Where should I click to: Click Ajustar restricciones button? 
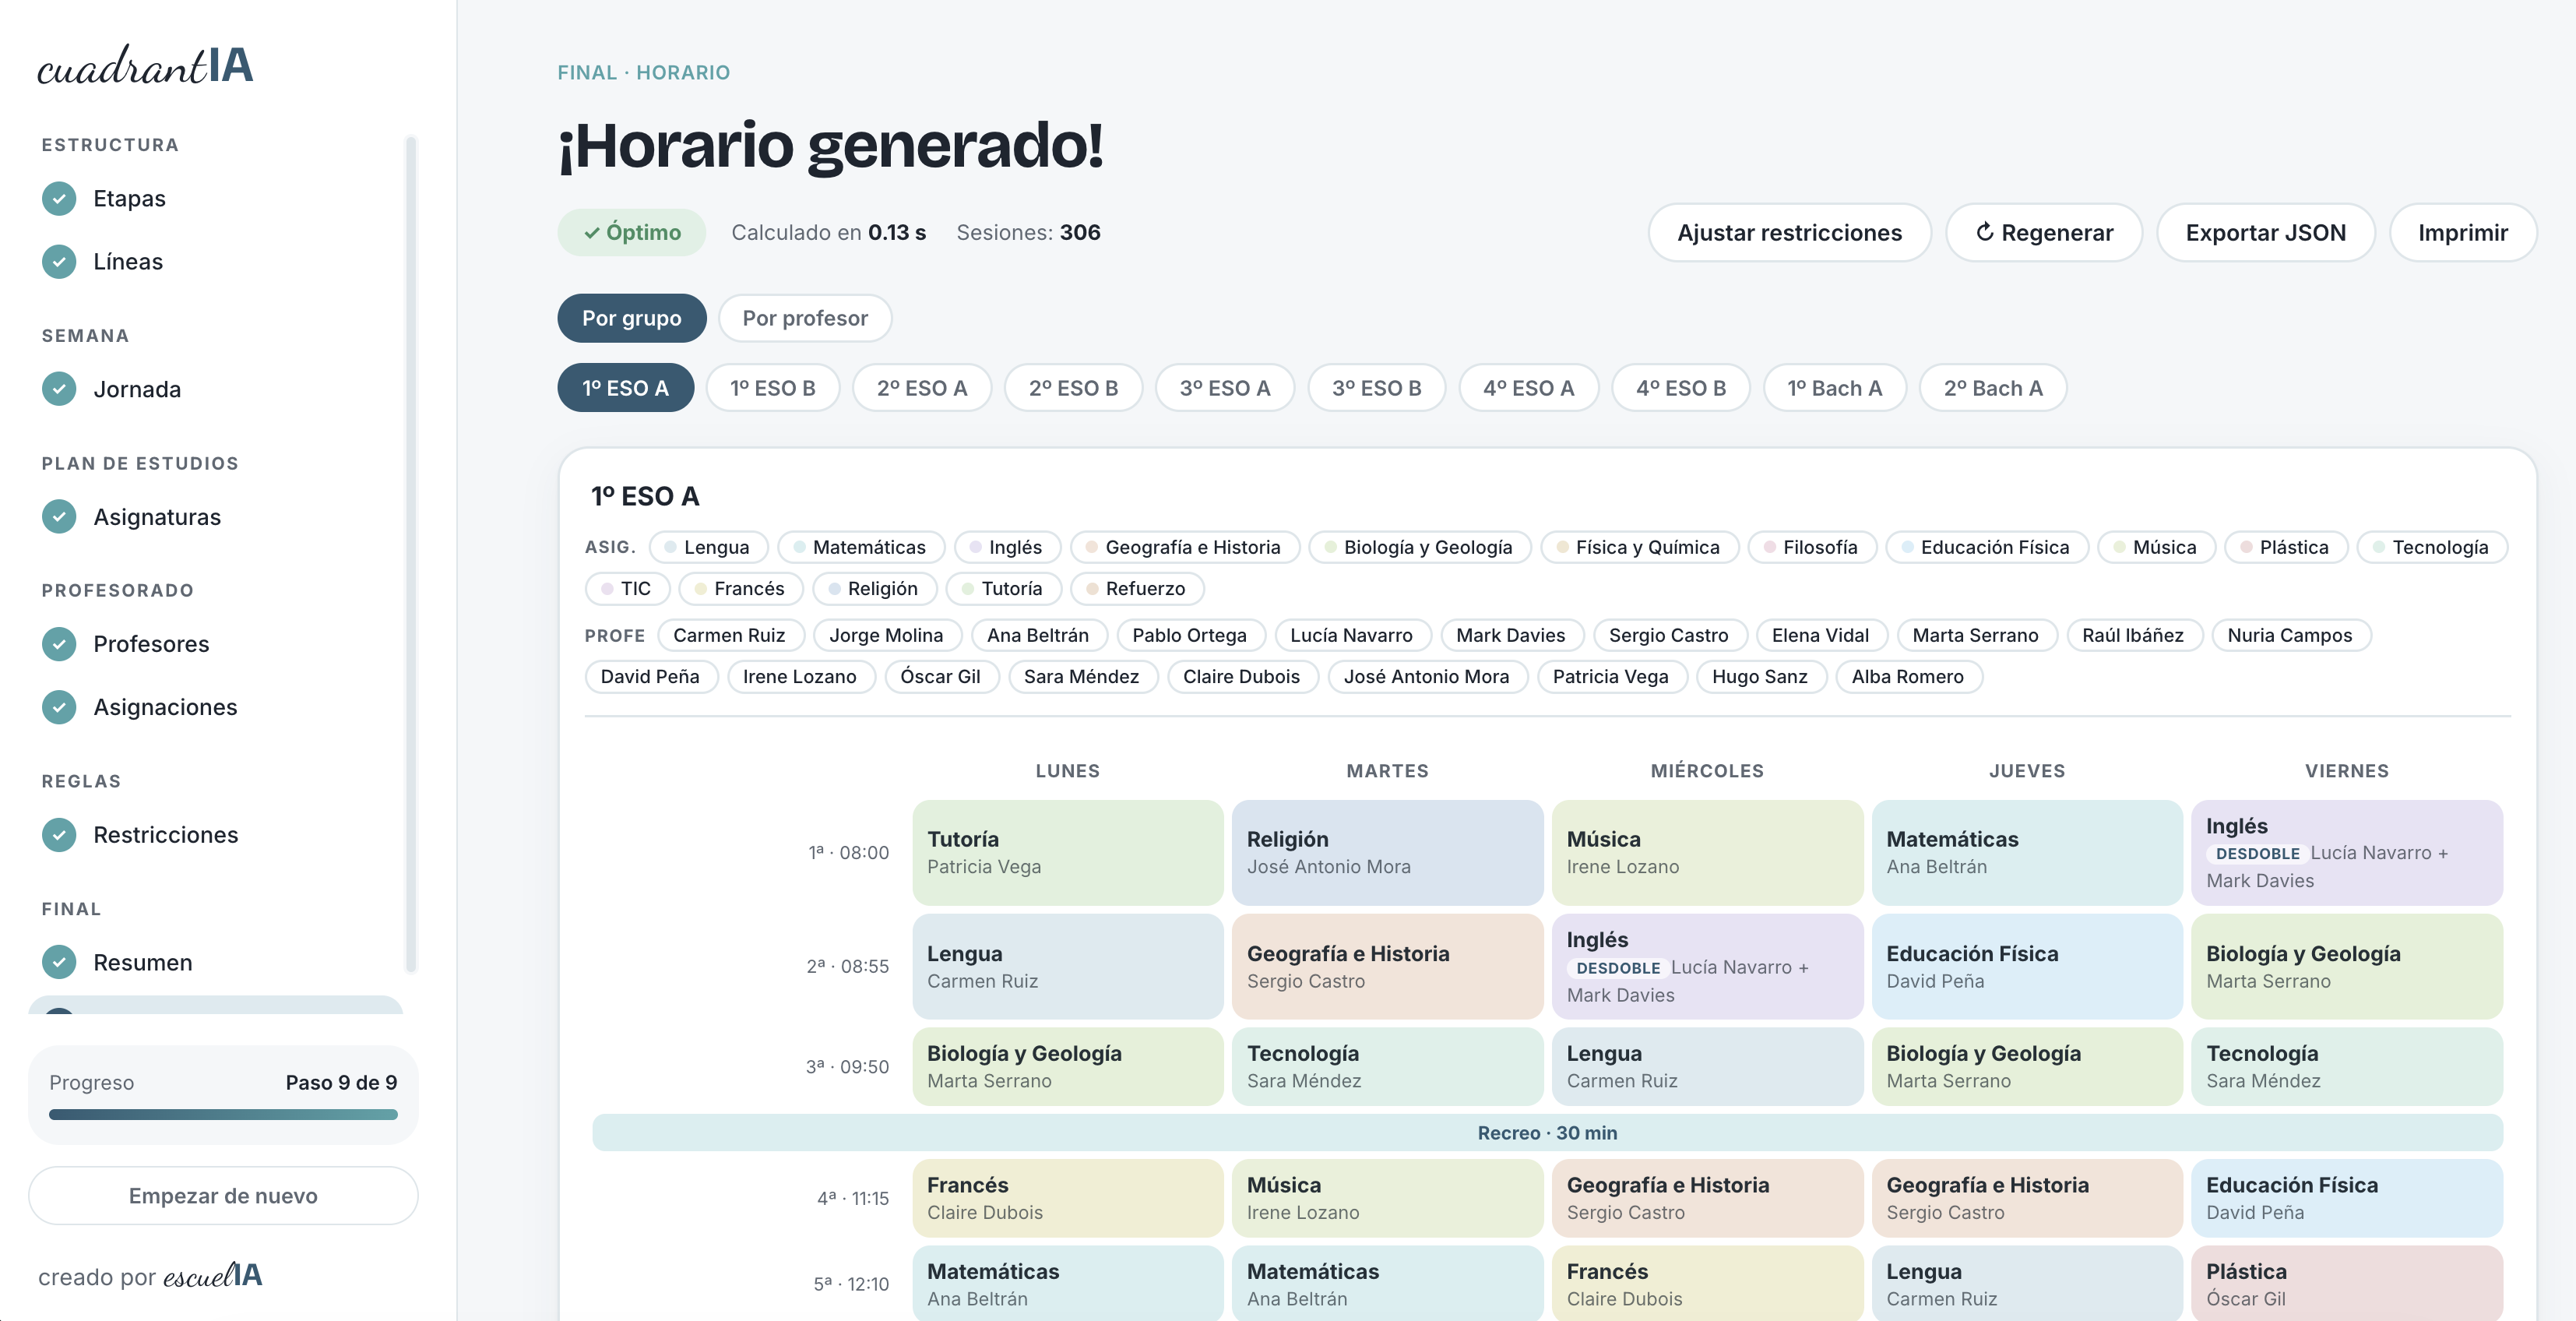tap(1789, 232)
